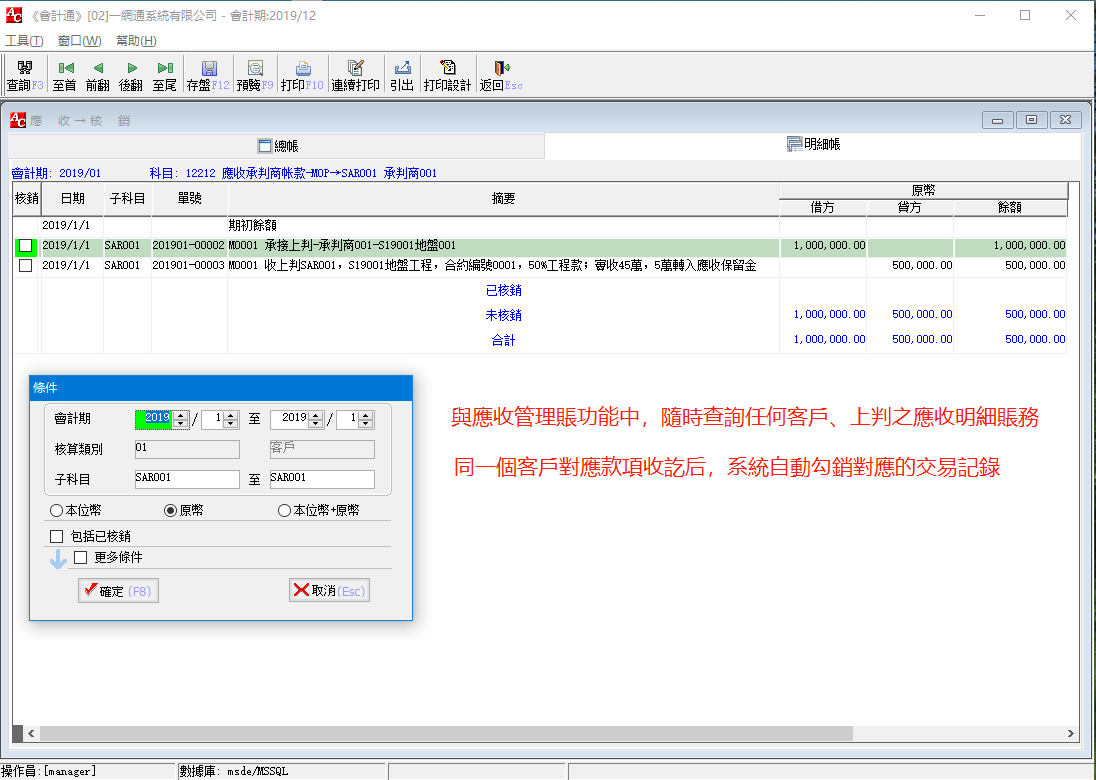Toggle the 更多條件 checkbox
Image resolution: width=1096 pixels, height=780 pixels.
point(78,557)
